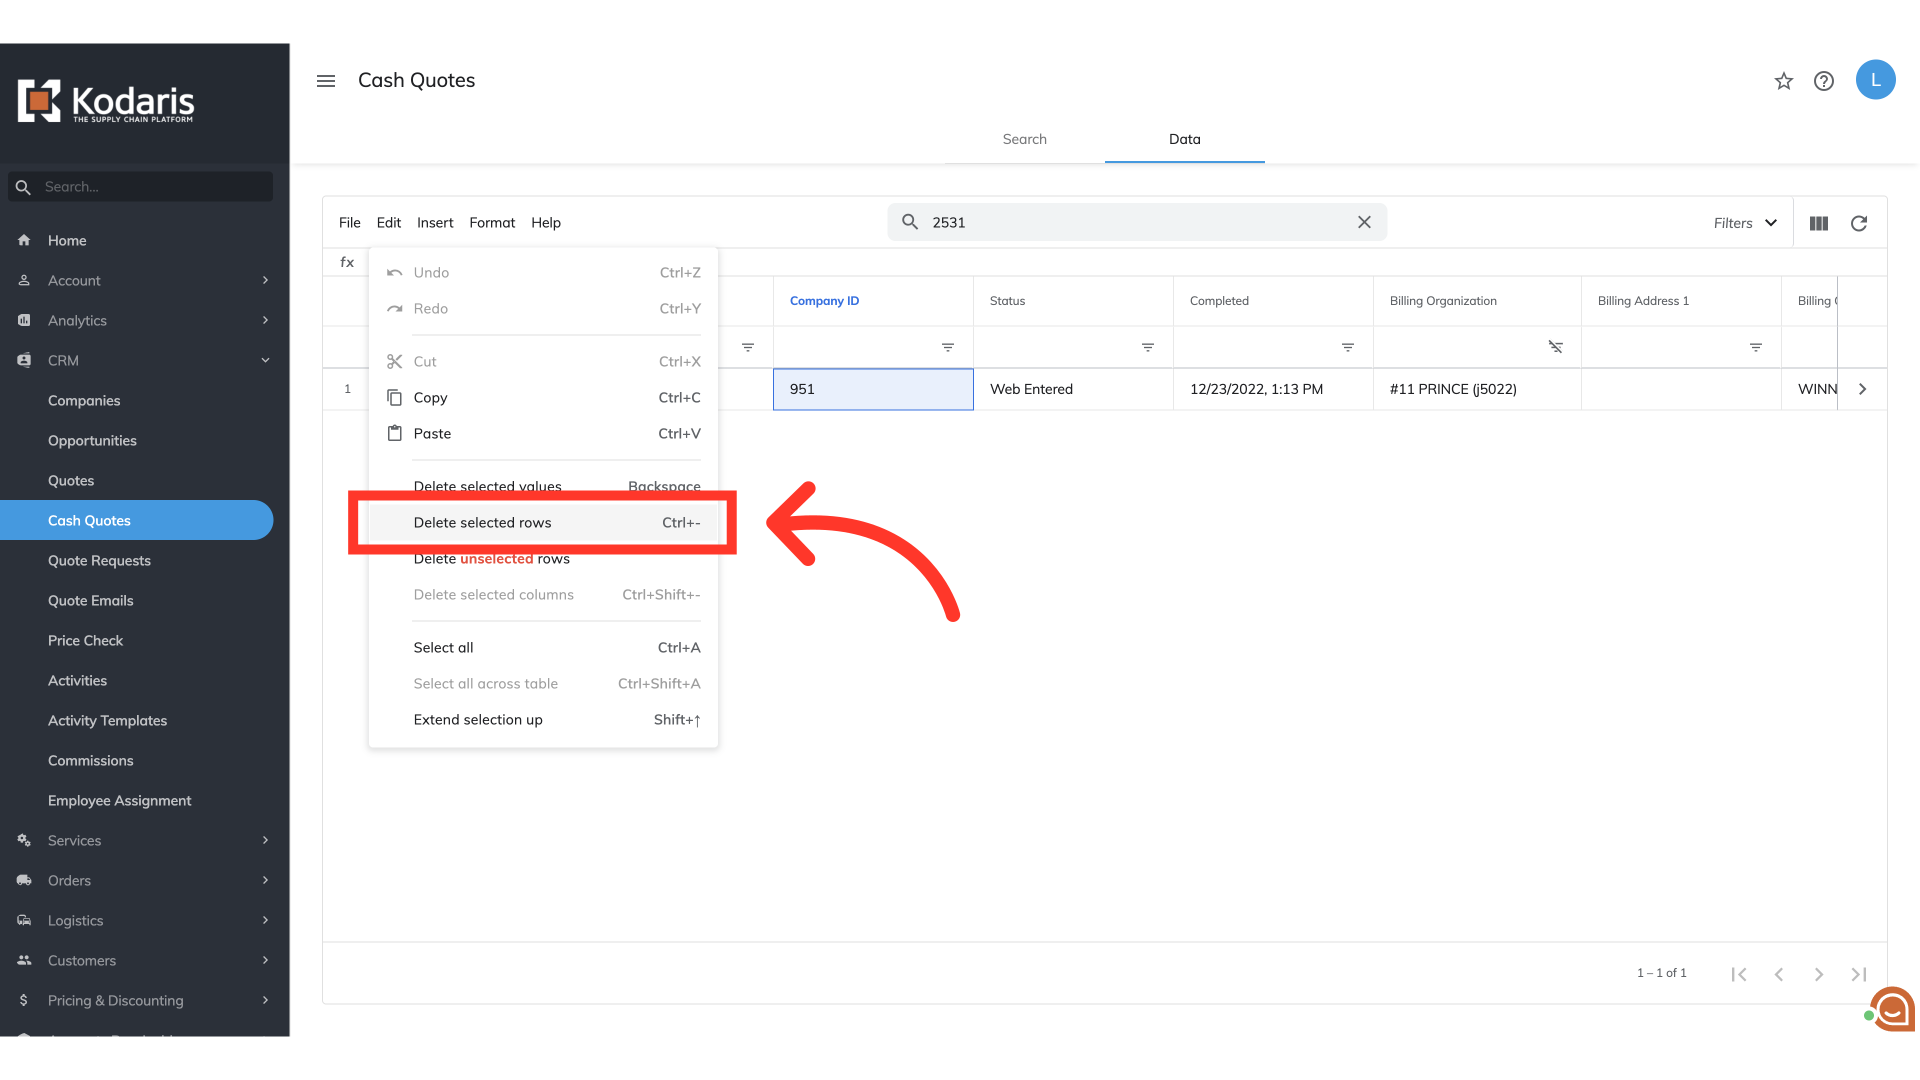Click the user avatar L
Image resolution: width=1920 pixels, height=1080 pixels.
click(x=1875, y=80)
